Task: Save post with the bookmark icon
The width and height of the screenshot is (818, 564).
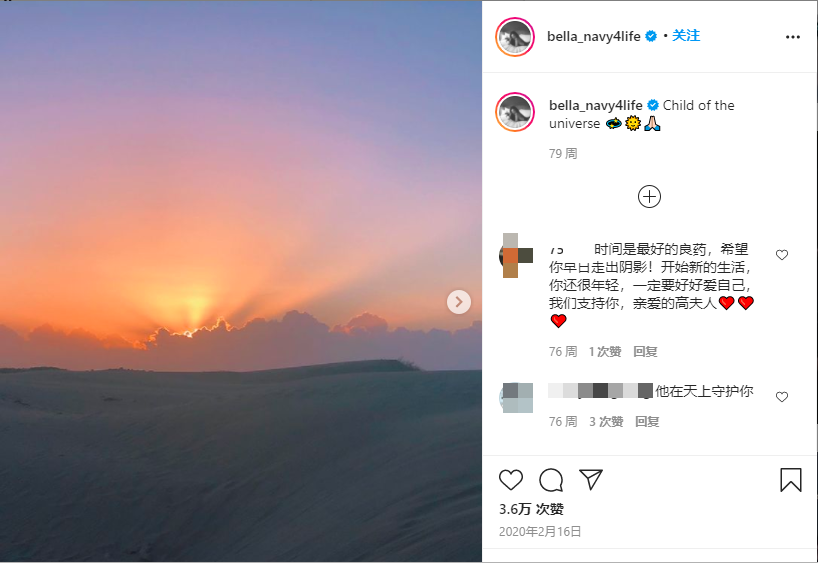Action: (791, 479)
